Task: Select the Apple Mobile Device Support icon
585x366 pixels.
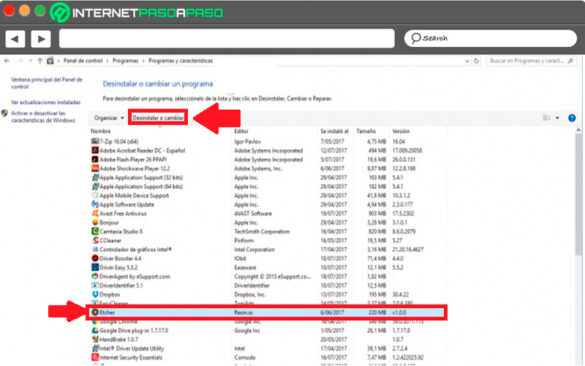Action: click(95, 195)
